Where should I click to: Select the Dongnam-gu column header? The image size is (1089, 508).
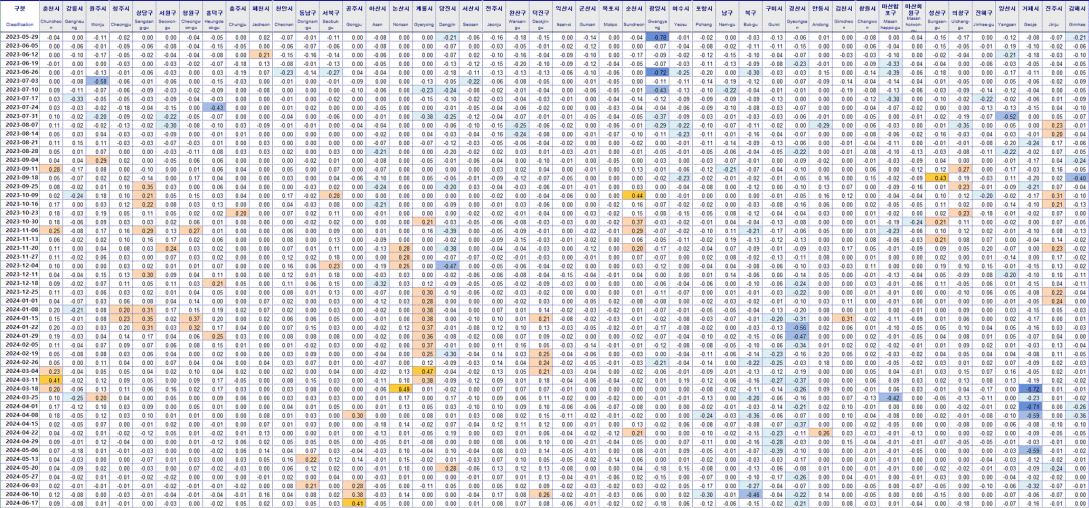[x=309, y=17]
